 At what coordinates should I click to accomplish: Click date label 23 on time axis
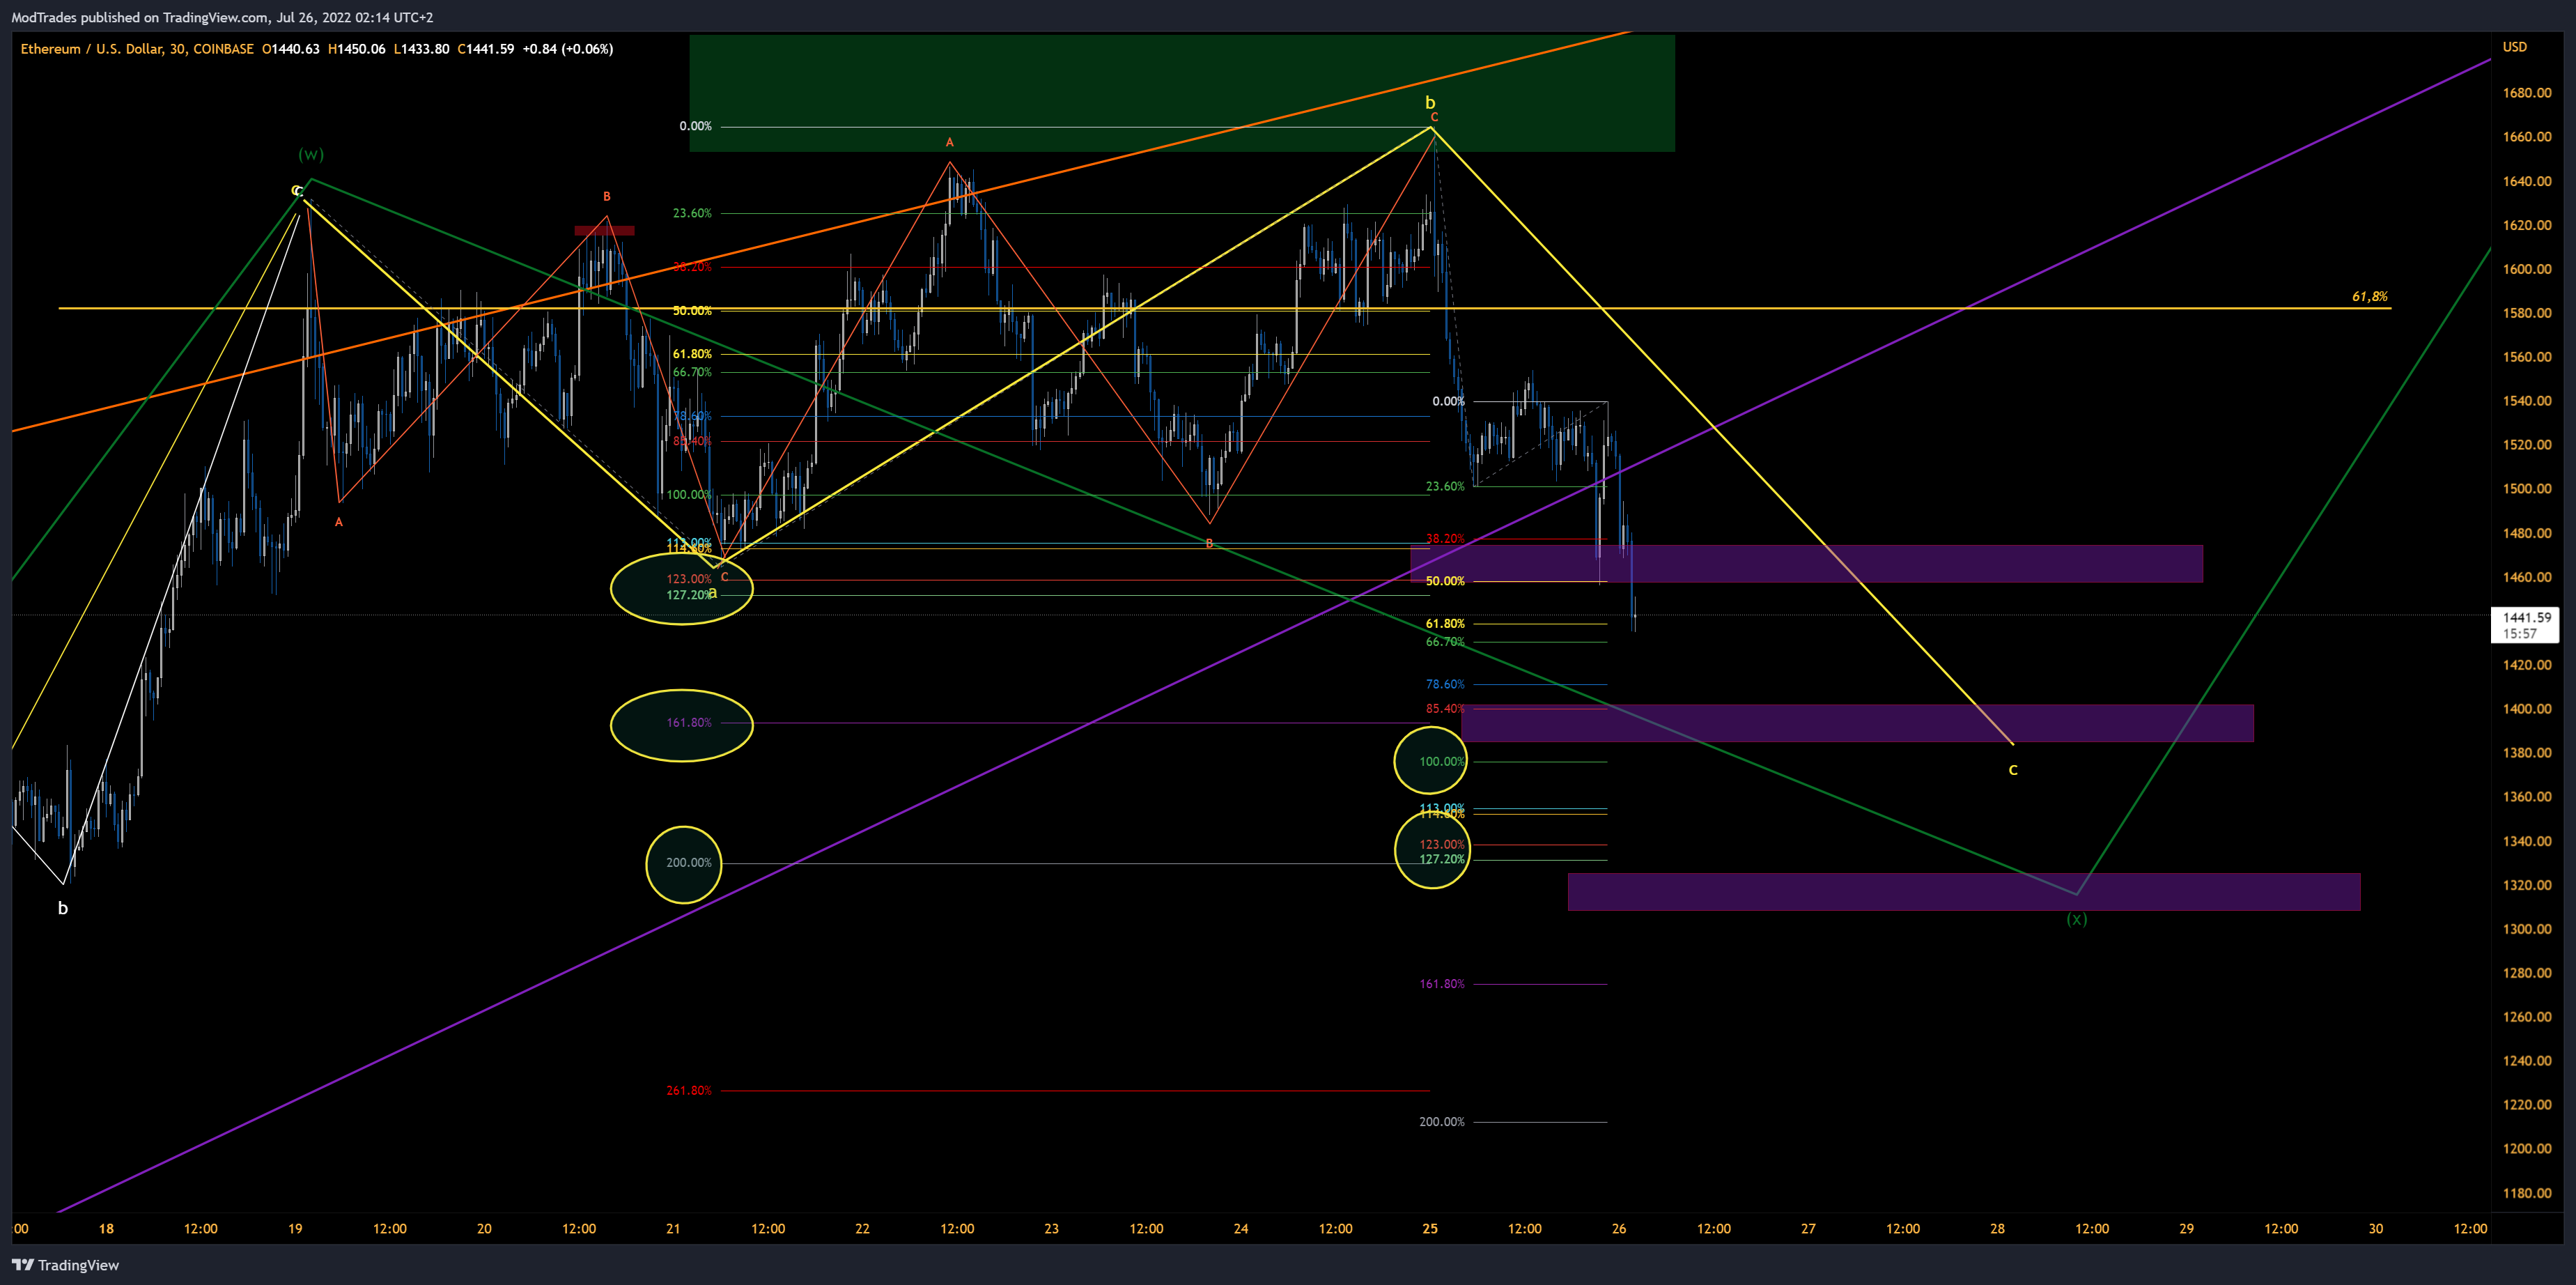(1051, 1229)
